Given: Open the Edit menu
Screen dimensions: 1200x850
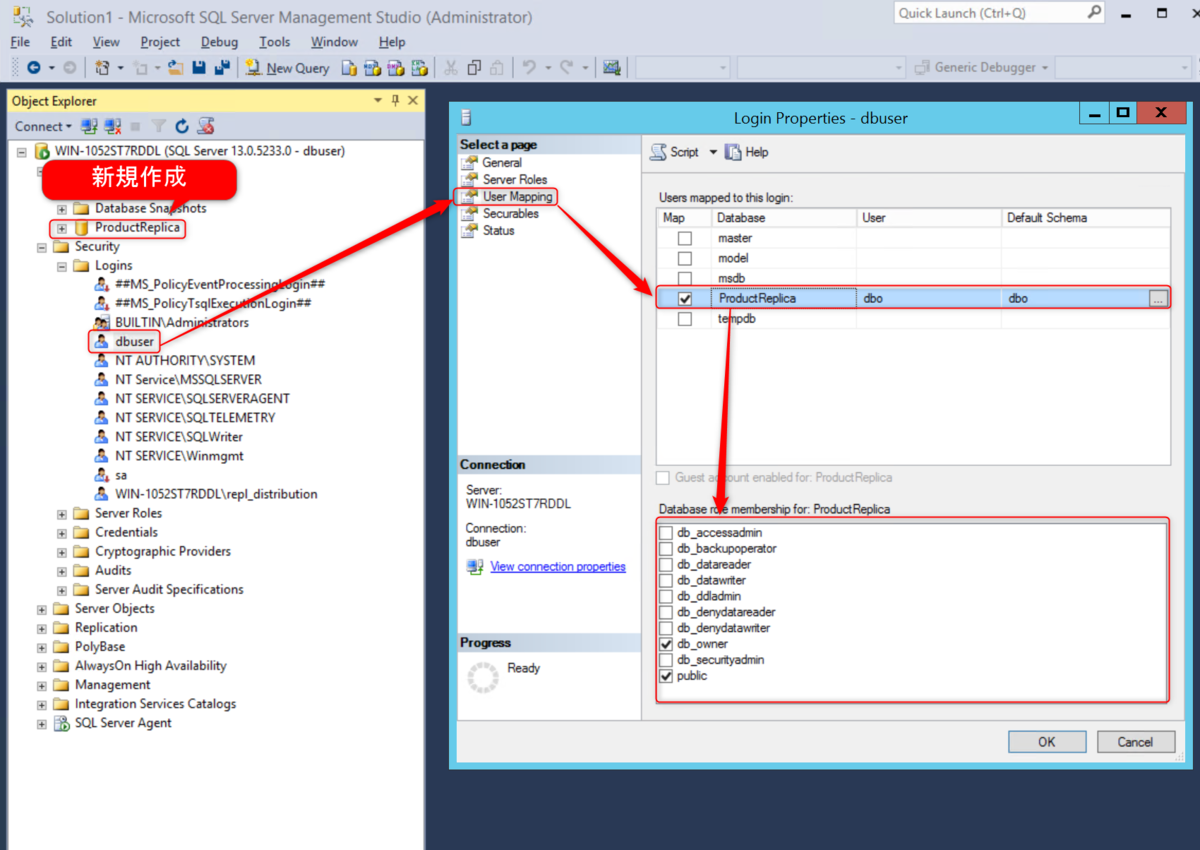Looking at the screenshot, I should click(61, 42).
